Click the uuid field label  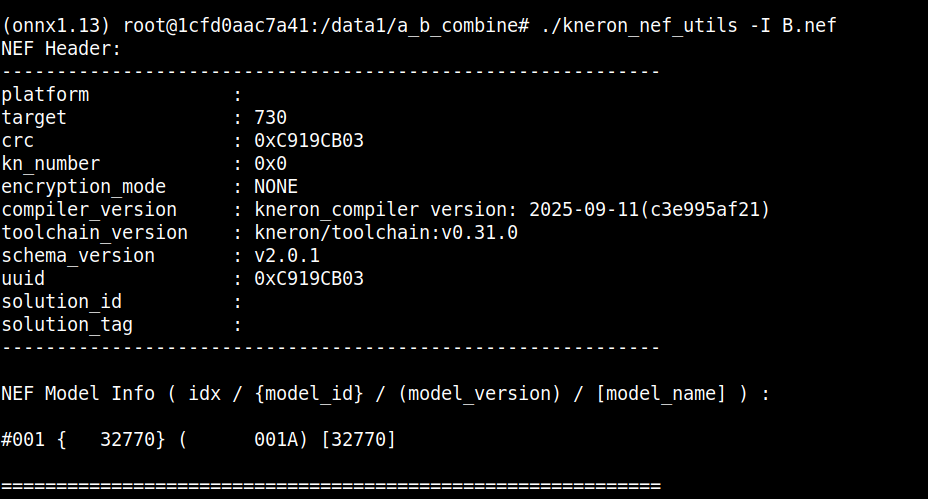[23, 279]
